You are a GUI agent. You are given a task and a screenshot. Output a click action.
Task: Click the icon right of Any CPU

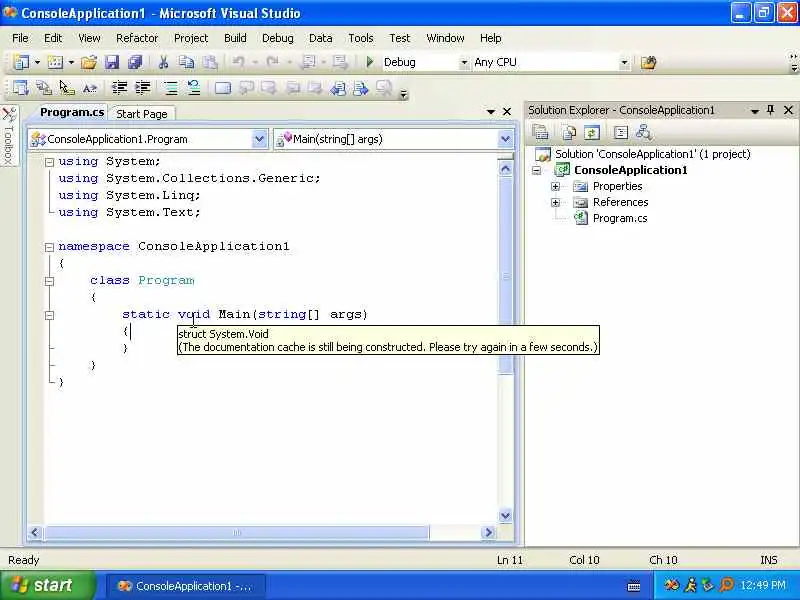point(648,62)
